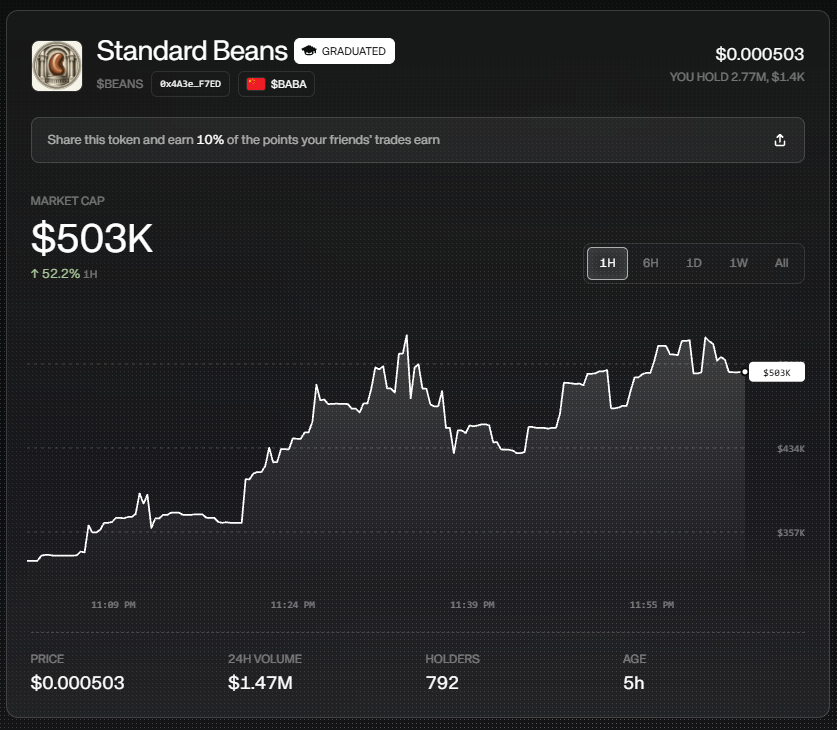Click the 24H VOLUME label
837x730 pixels.
point(265,659)
